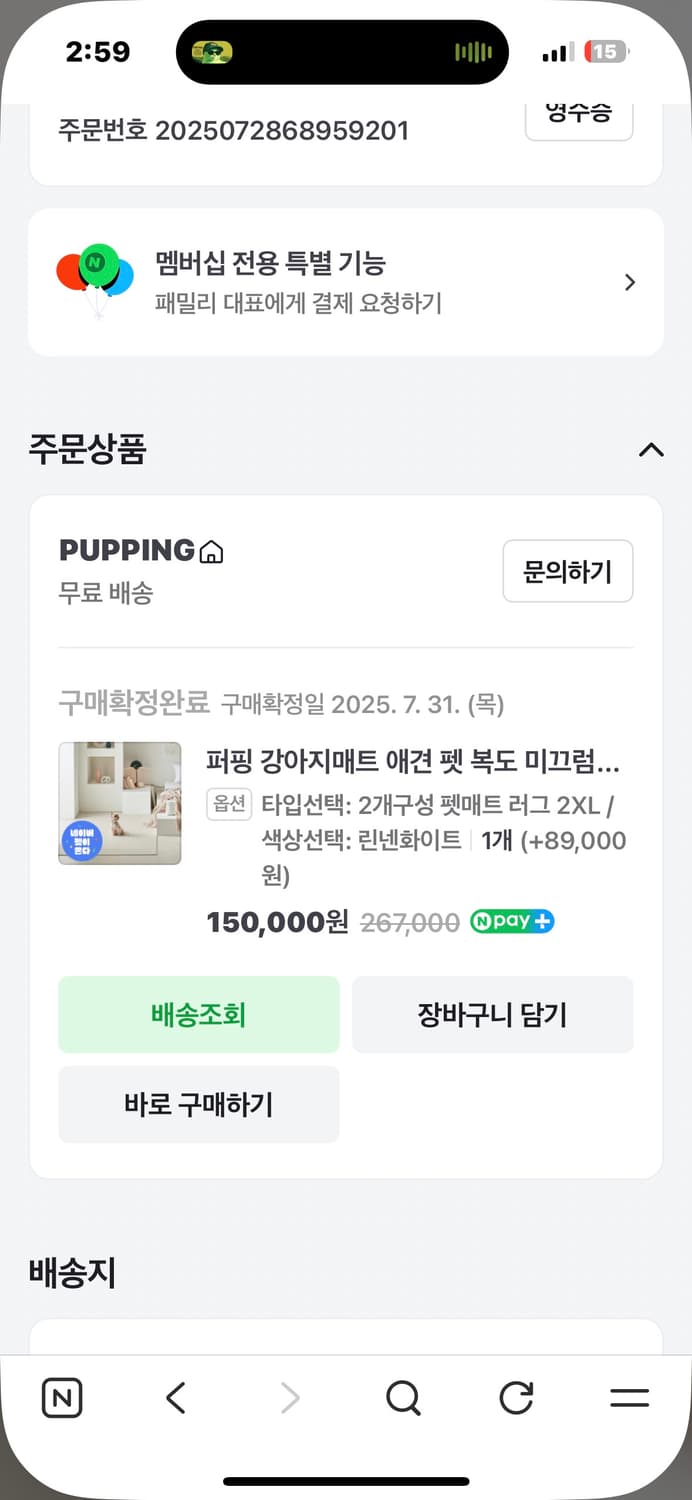Viewport: 692px width, 1500px height.
Task: Tap 바로 구매하기 to buy now
Action: point(198,1104)
